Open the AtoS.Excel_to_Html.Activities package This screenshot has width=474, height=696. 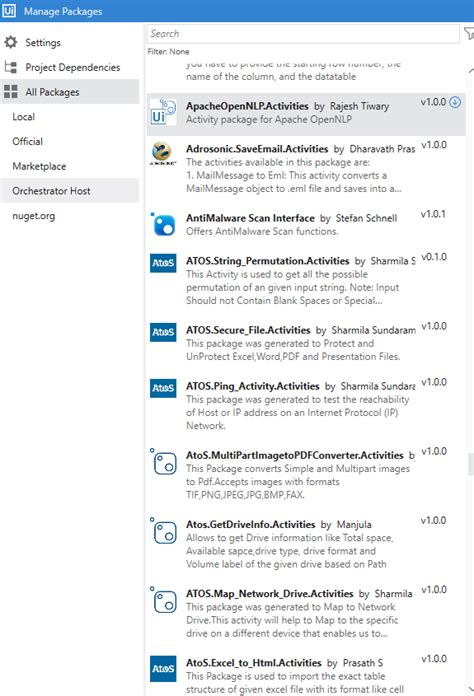pyautogui.click(x=306, y=675)
